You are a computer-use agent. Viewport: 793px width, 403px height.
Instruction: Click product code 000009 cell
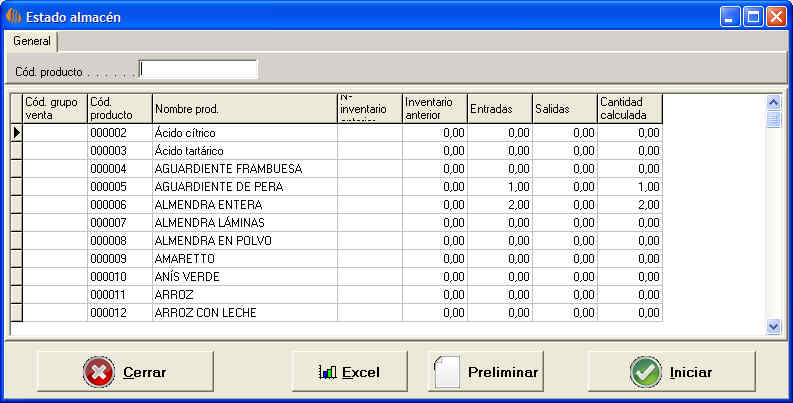(x=119, y=259)
